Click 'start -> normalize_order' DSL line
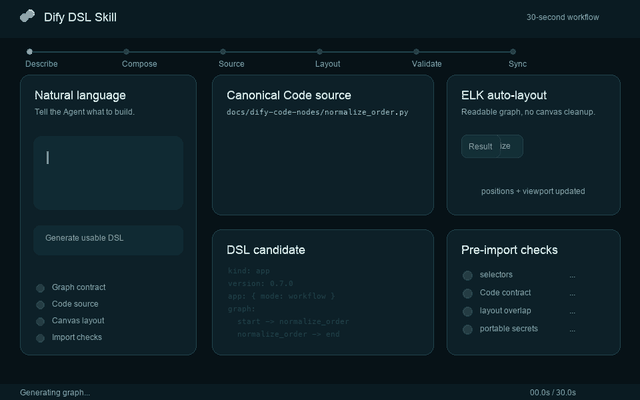 (293, 321)
